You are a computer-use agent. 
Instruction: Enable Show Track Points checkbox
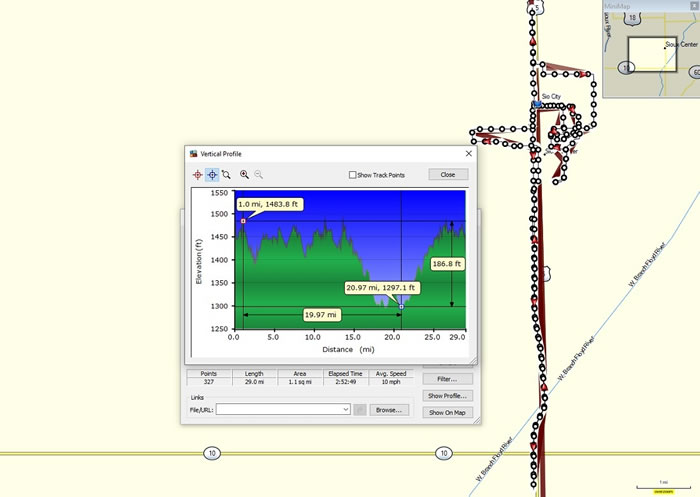point(352,175)
